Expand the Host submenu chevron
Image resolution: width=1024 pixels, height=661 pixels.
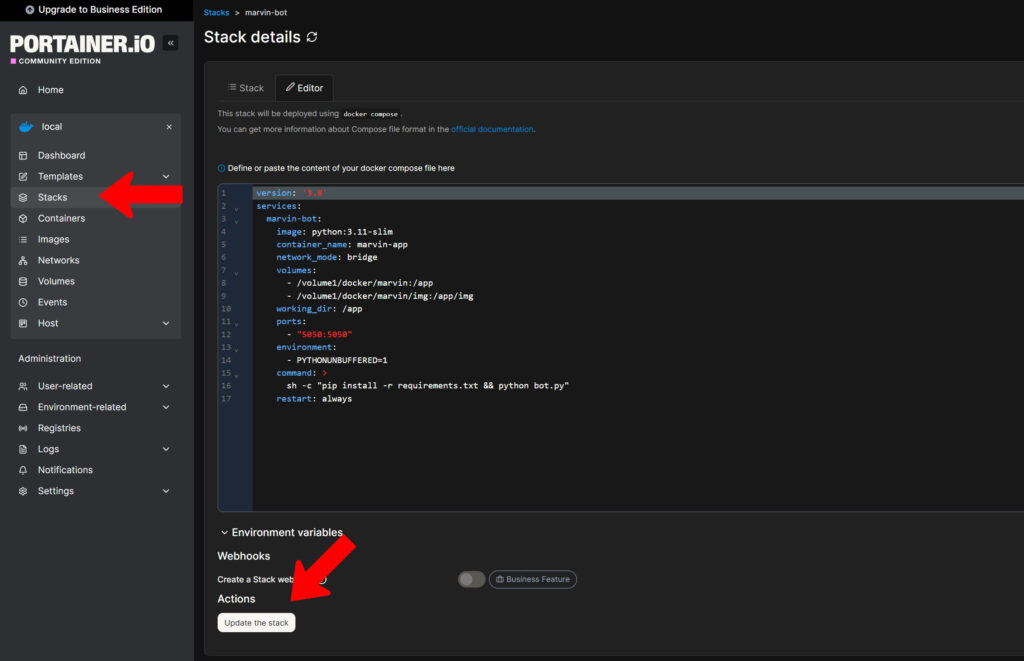click(166, 324)
